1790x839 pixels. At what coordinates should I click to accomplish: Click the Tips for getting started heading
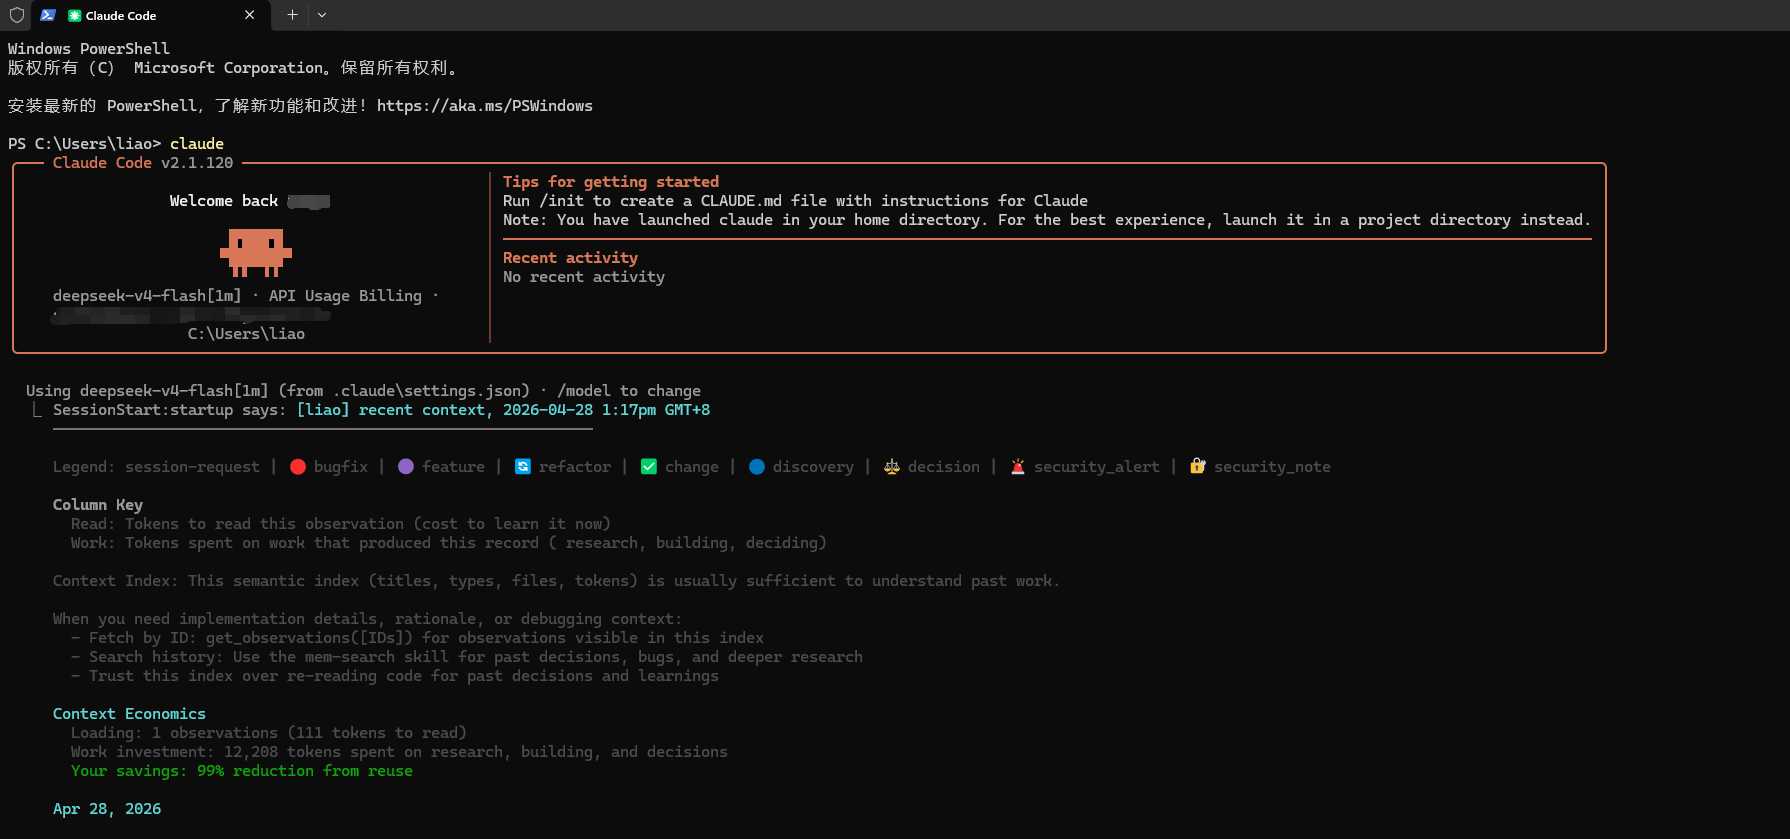(x=610, y=182)
